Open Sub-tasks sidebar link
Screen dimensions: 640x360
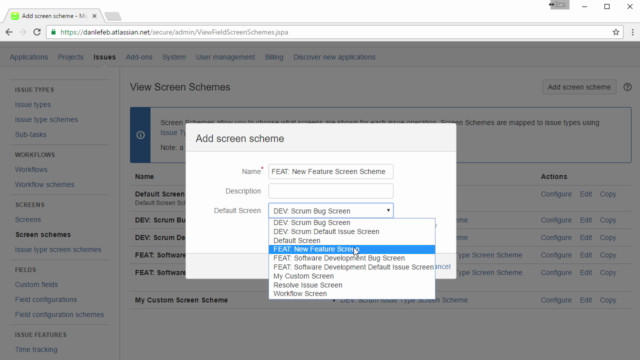[31, 134]
